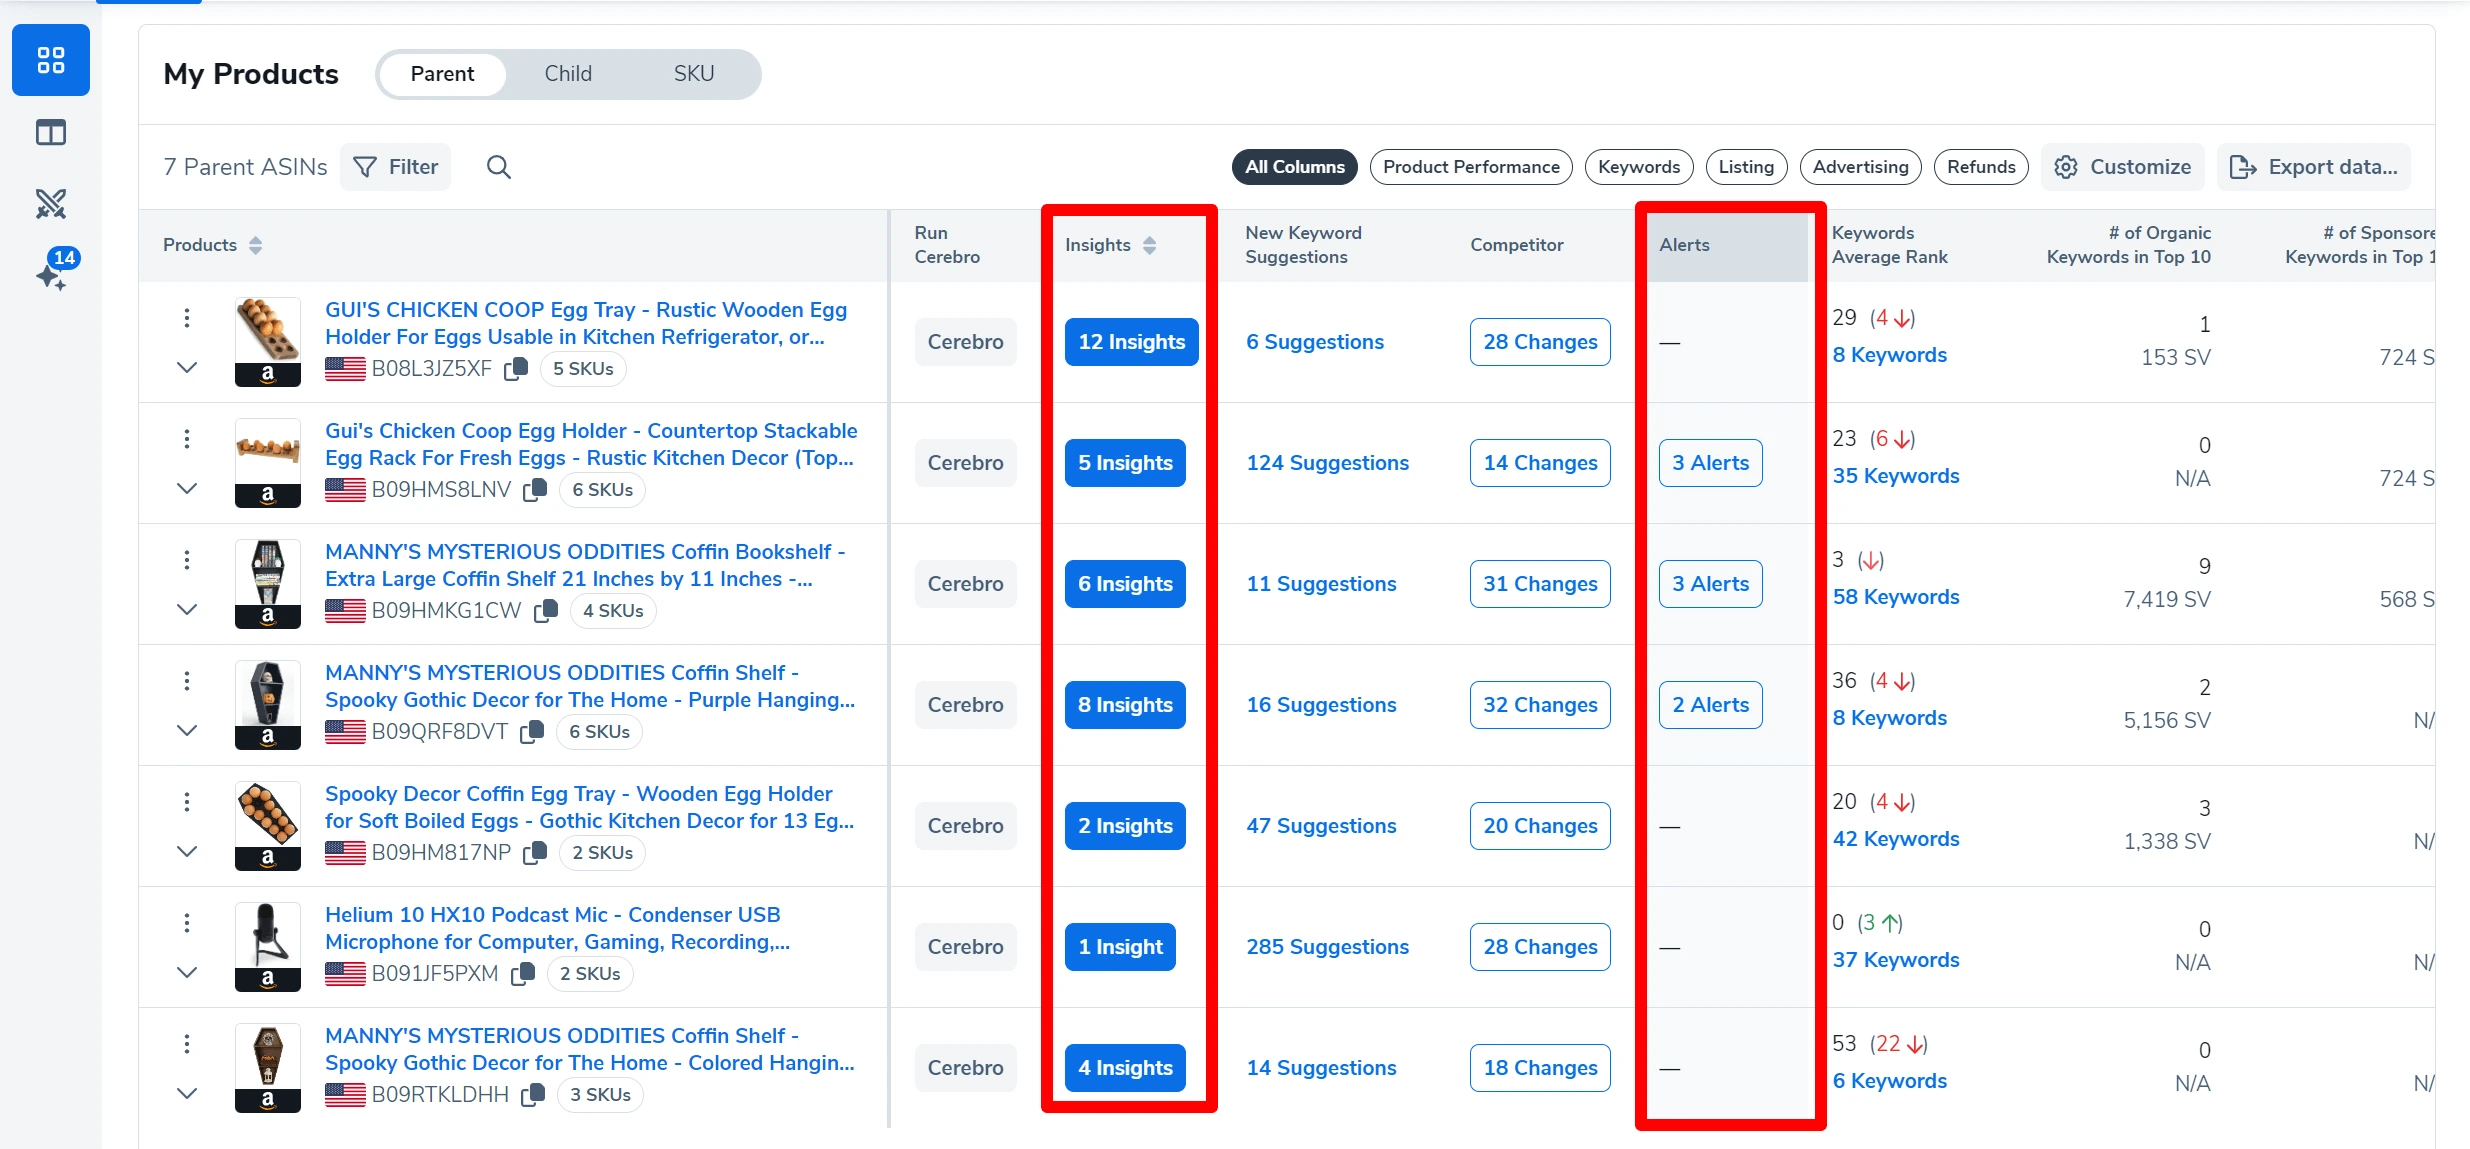Select the Product Performance column preset
Viewport: 2470px width, 1149px height.
point(1470,167)
